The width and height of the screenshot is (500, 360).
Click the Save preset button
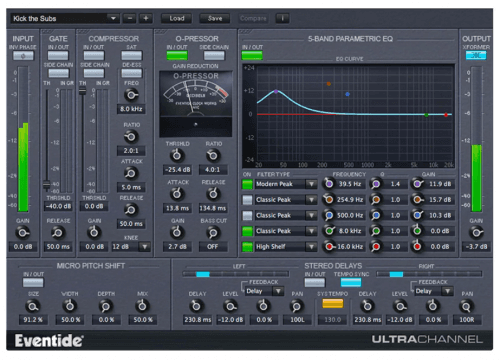click(x=215, y=18)
